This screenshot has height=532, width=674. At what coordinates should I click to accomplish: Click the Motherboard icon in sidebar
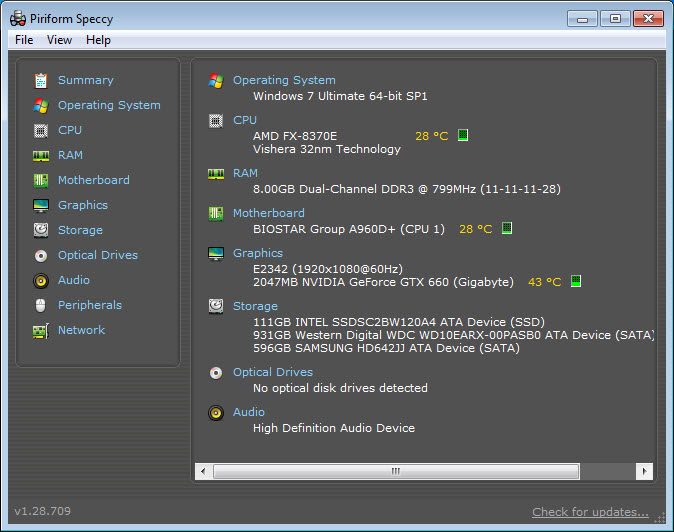click(41, 180)
